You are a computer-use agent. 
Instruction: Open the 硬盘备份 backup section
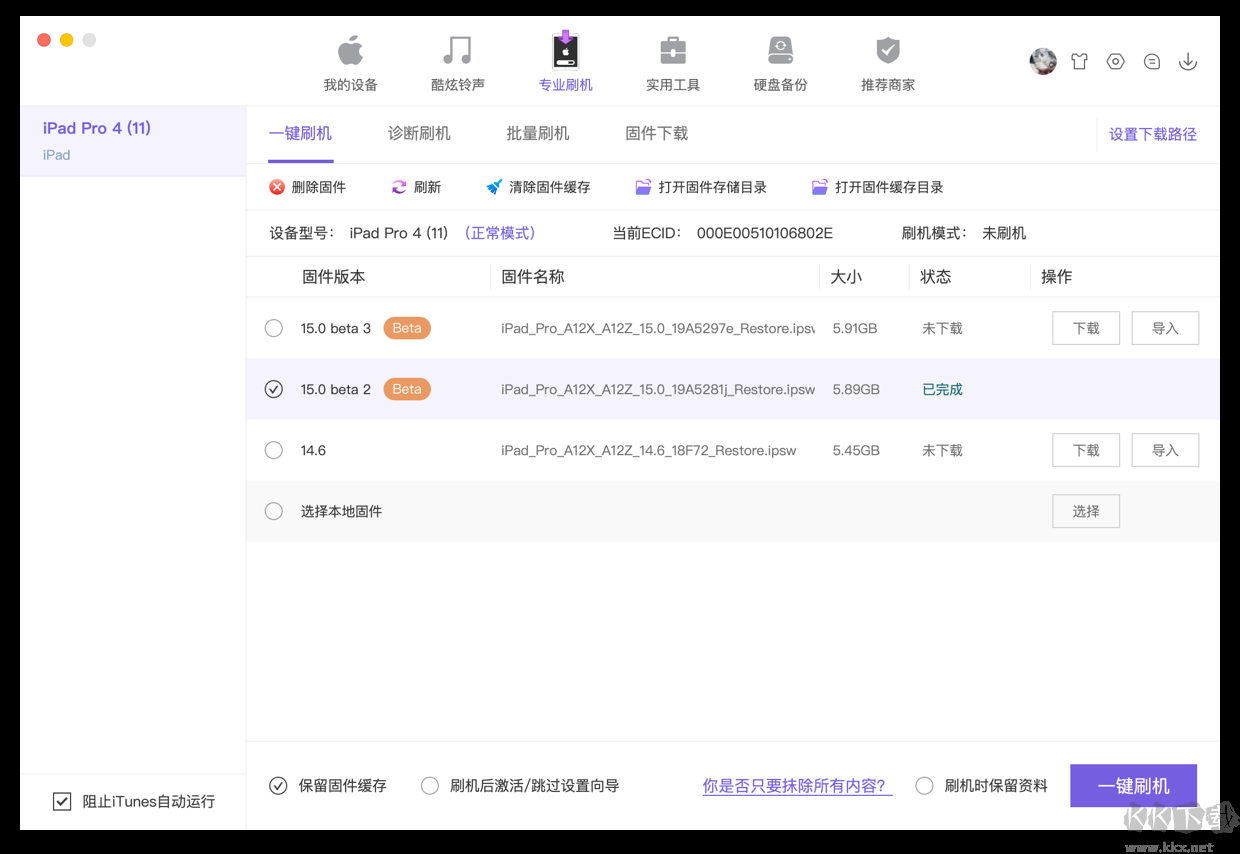click(x=779, y=60)
